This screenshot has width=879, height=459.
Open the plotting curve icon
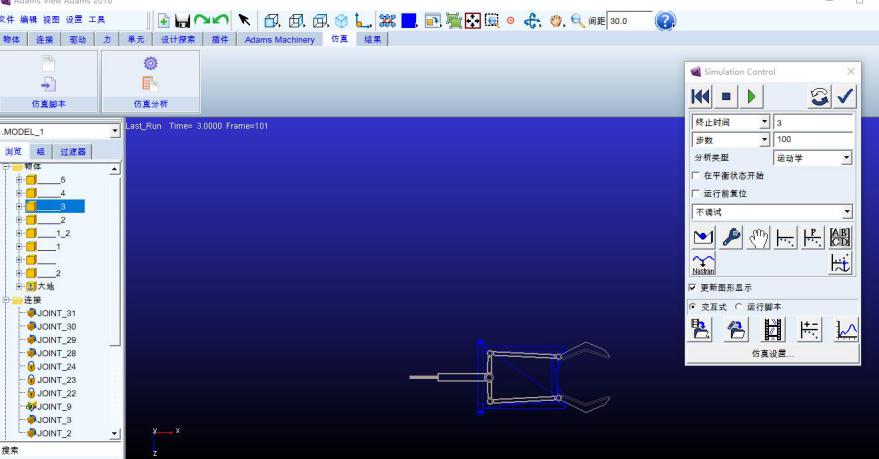(x=845, y=330)
